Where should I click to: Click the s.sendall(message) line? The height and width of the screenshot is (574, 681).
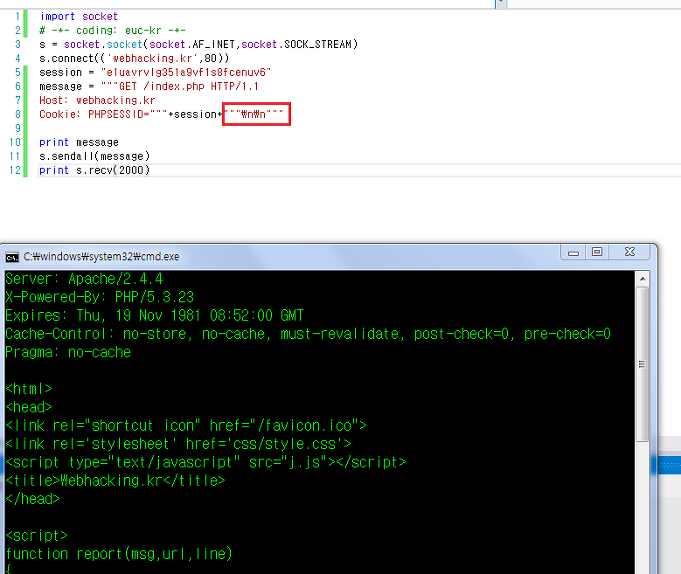pos(94,156)
